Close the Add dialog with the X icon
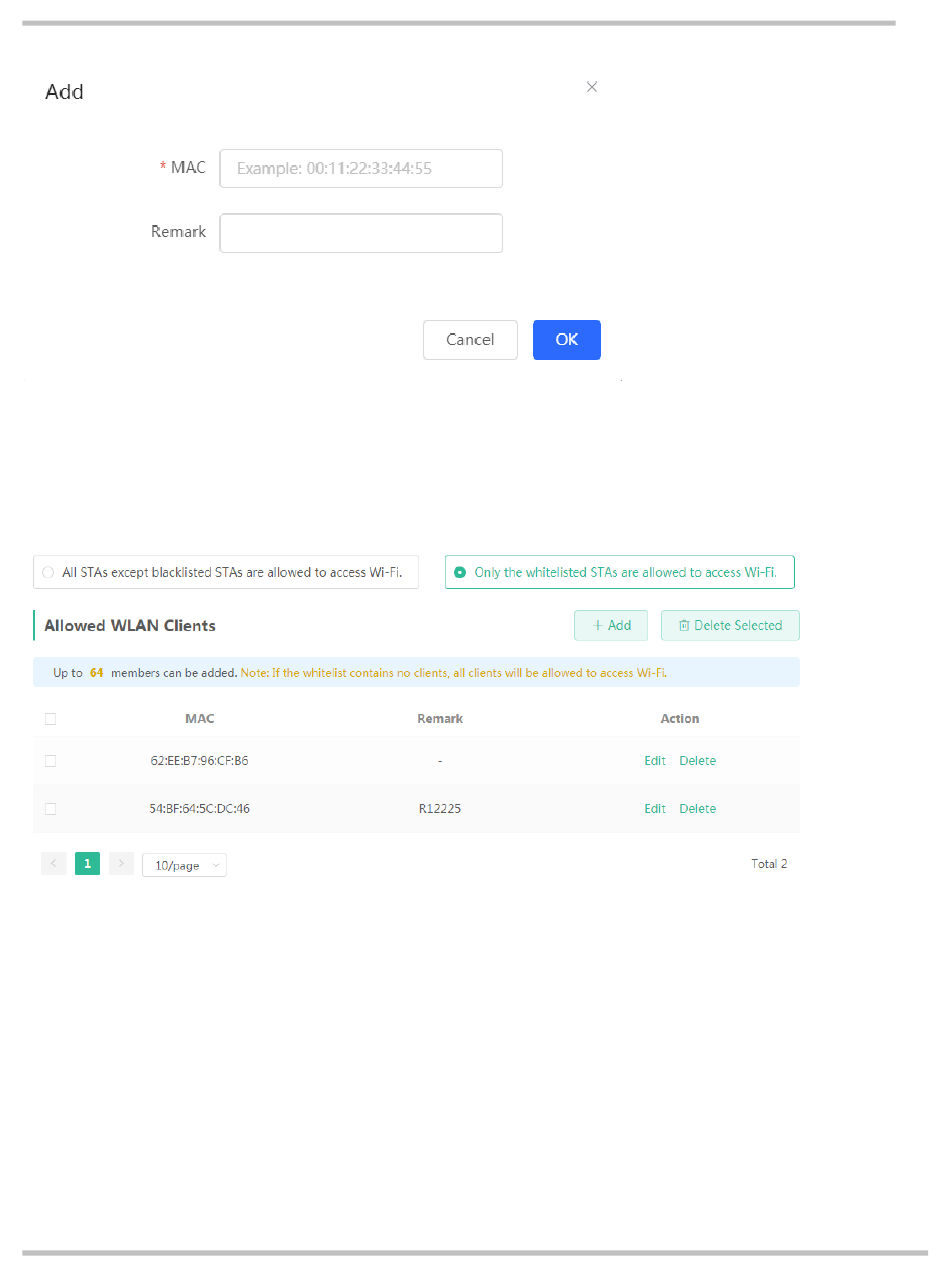Image resolution: width=950 pixels, height=1276 pixels. (x=592, y=87)
